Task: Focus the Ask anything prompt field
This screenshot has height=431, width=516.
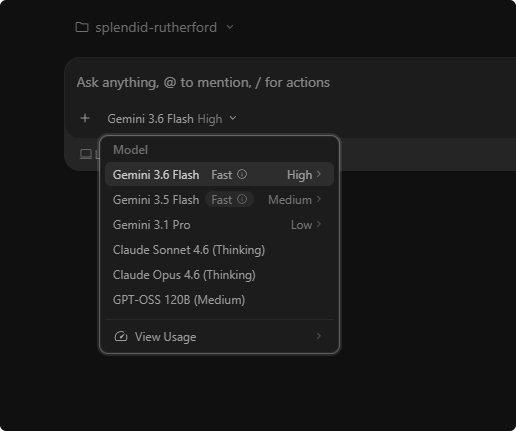Action: [x=203, y=82]
